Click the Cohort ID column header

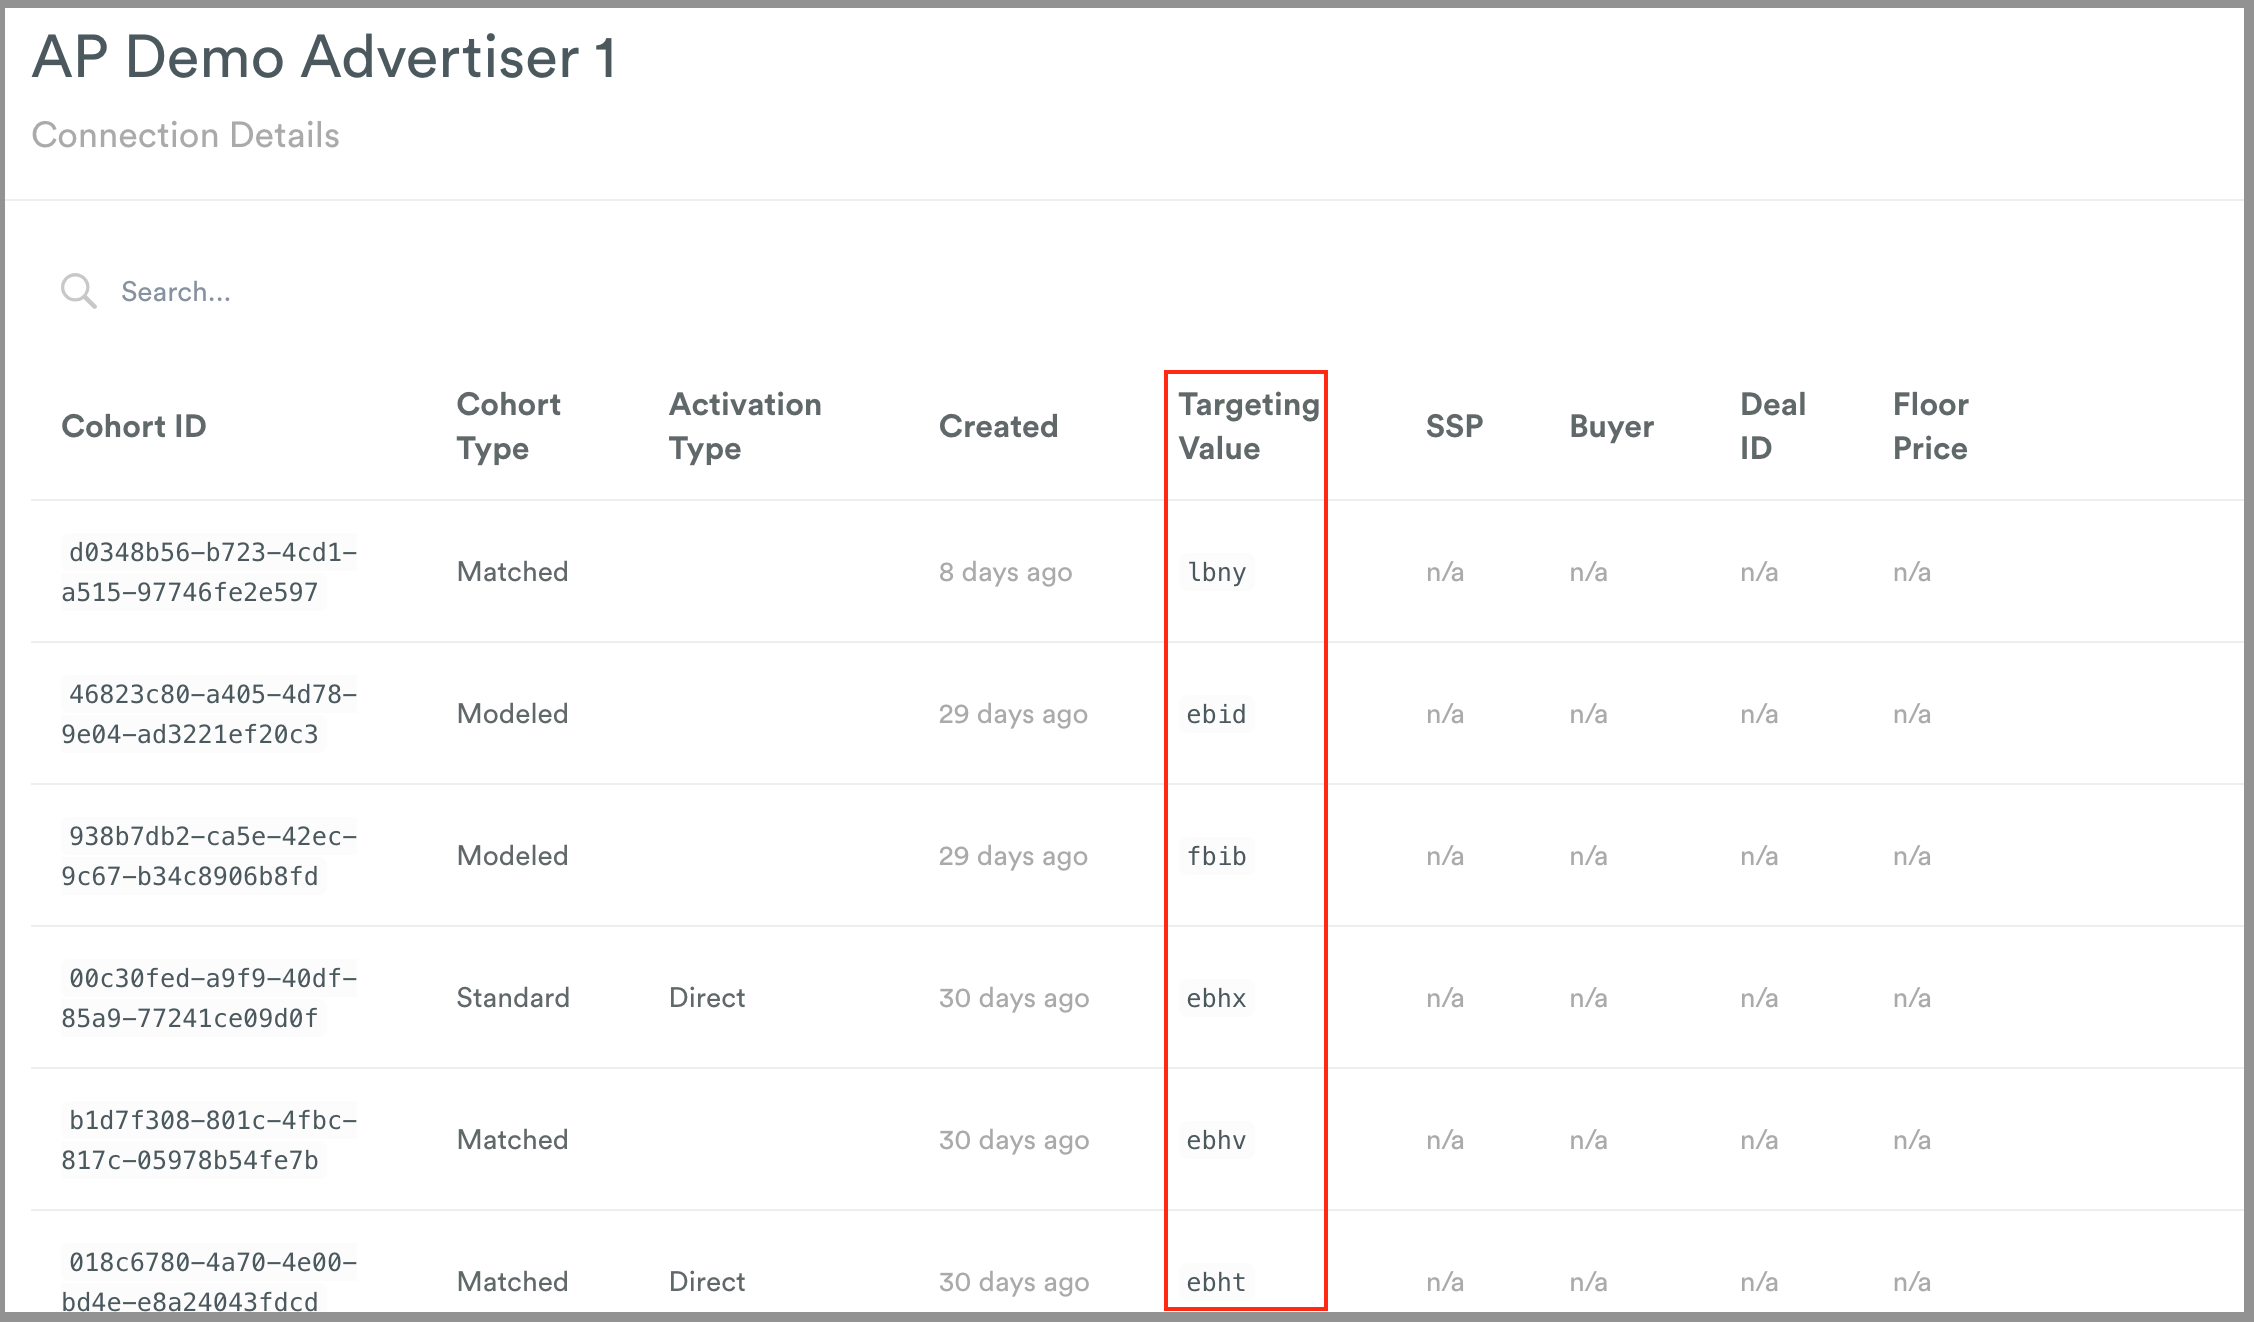134,426
